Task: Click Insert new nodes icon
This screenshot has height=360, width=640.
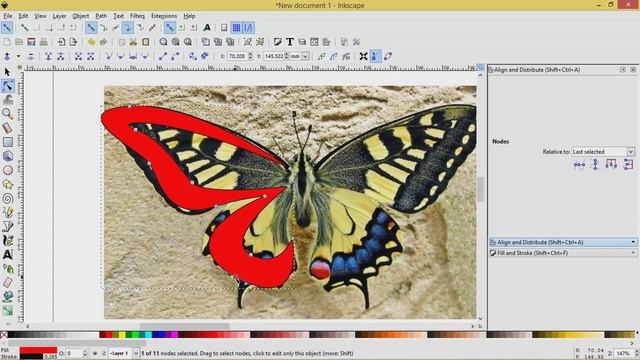Action: pyautogui.click(x=7, y=56)
